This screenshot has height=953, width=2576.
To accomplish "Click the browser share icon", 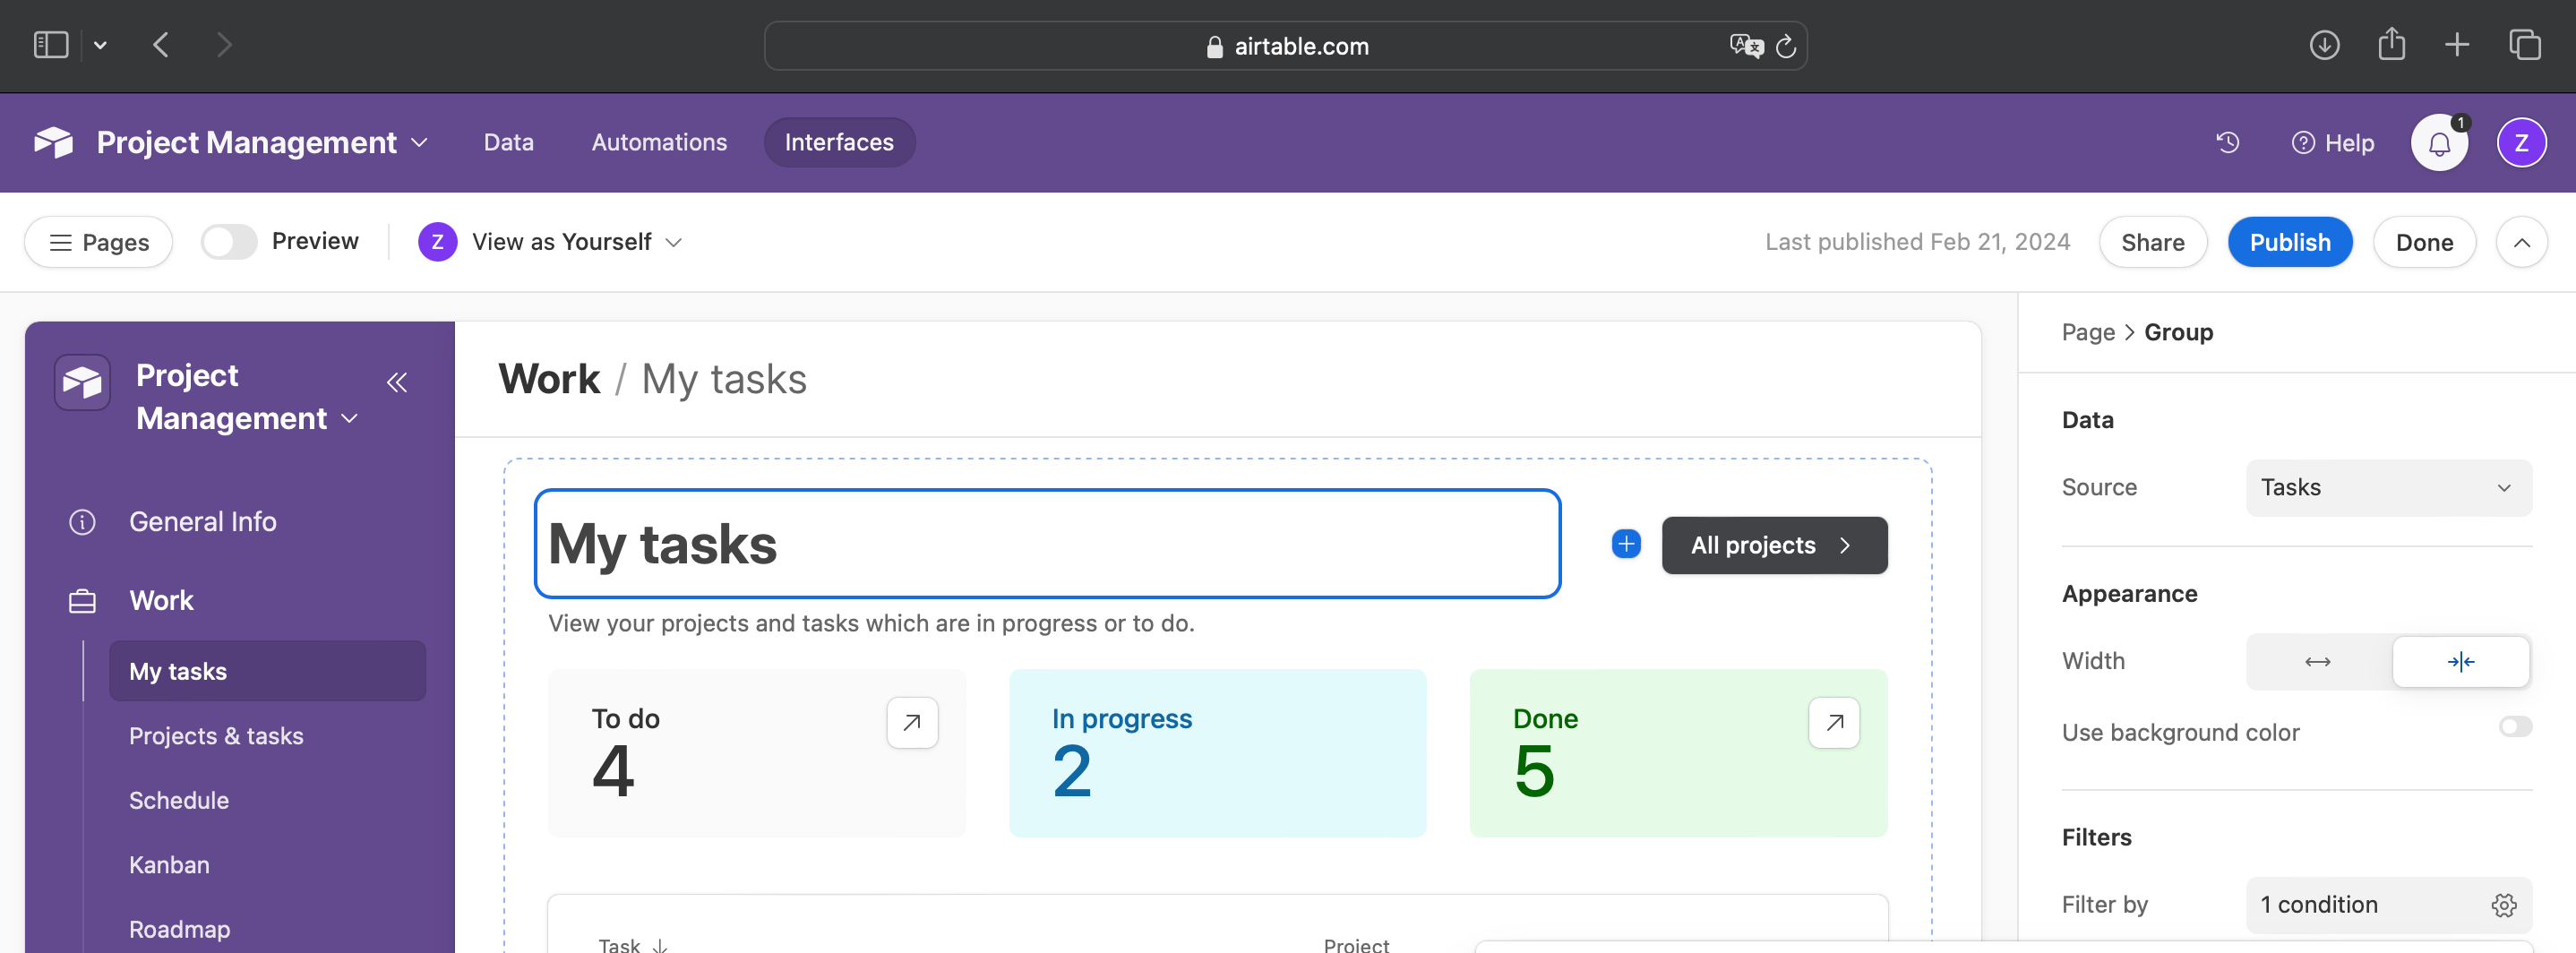I will pos(2391,44).
